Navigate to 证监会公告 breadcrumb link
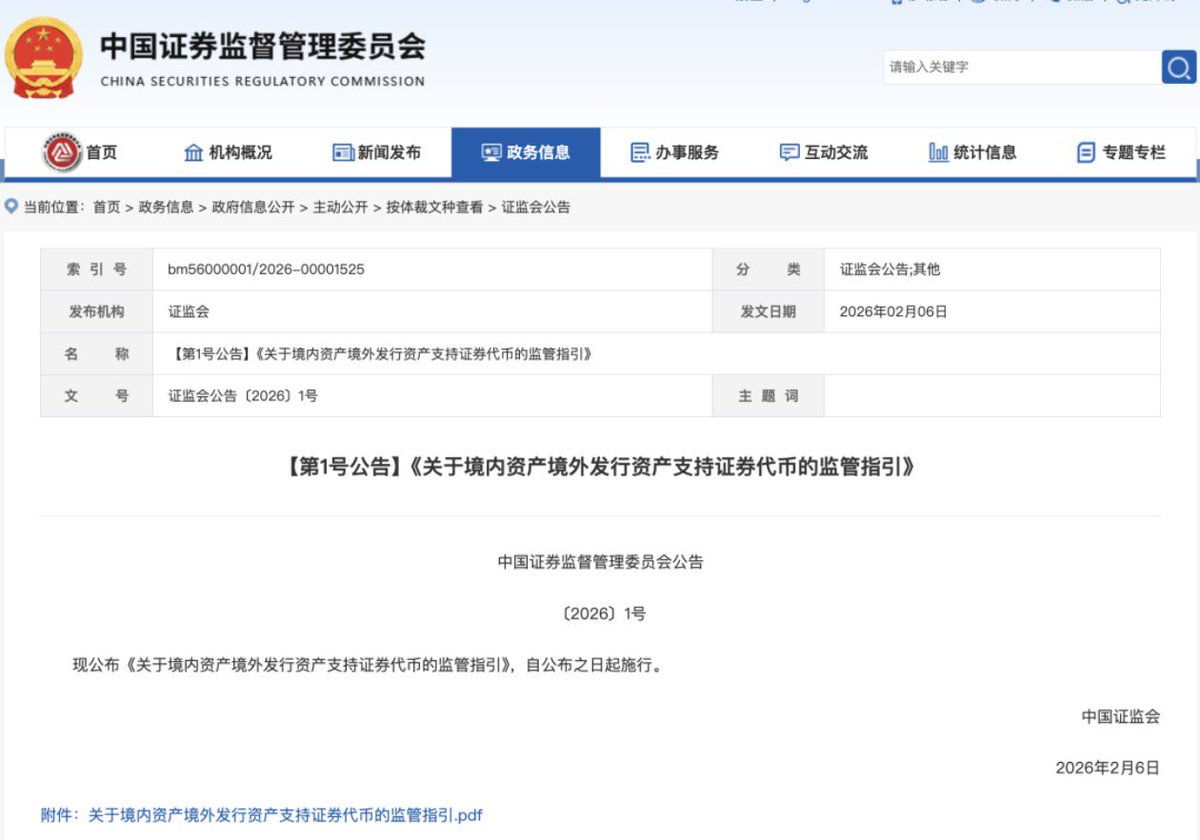The width and height of the screenshot is (1200, 840). pyautogui.click(x=536, y=207)
